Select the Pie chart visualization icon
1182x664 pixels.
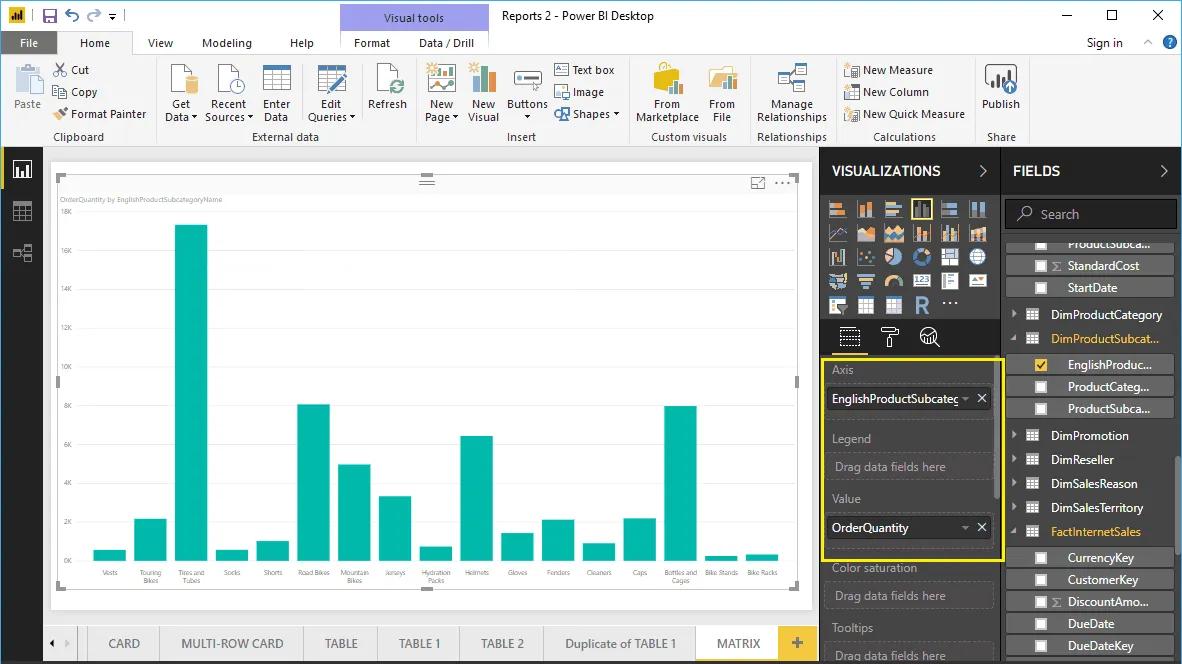click(x=895, y=256)
